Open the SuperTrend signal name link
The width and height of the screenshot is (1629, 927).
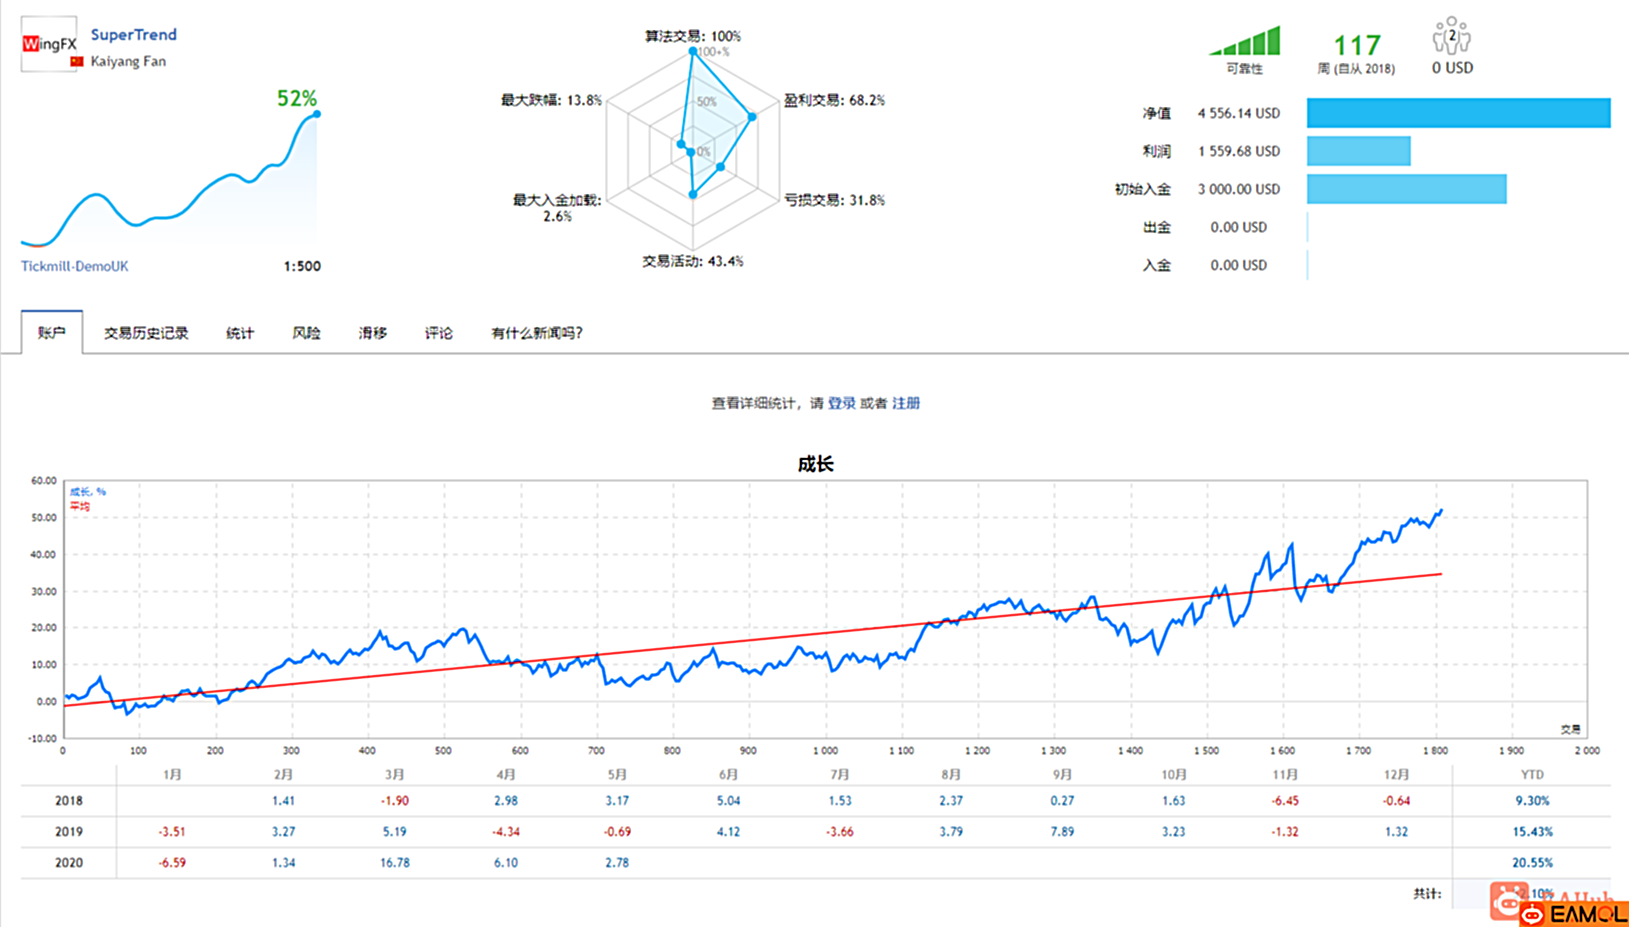pos(133,34)
